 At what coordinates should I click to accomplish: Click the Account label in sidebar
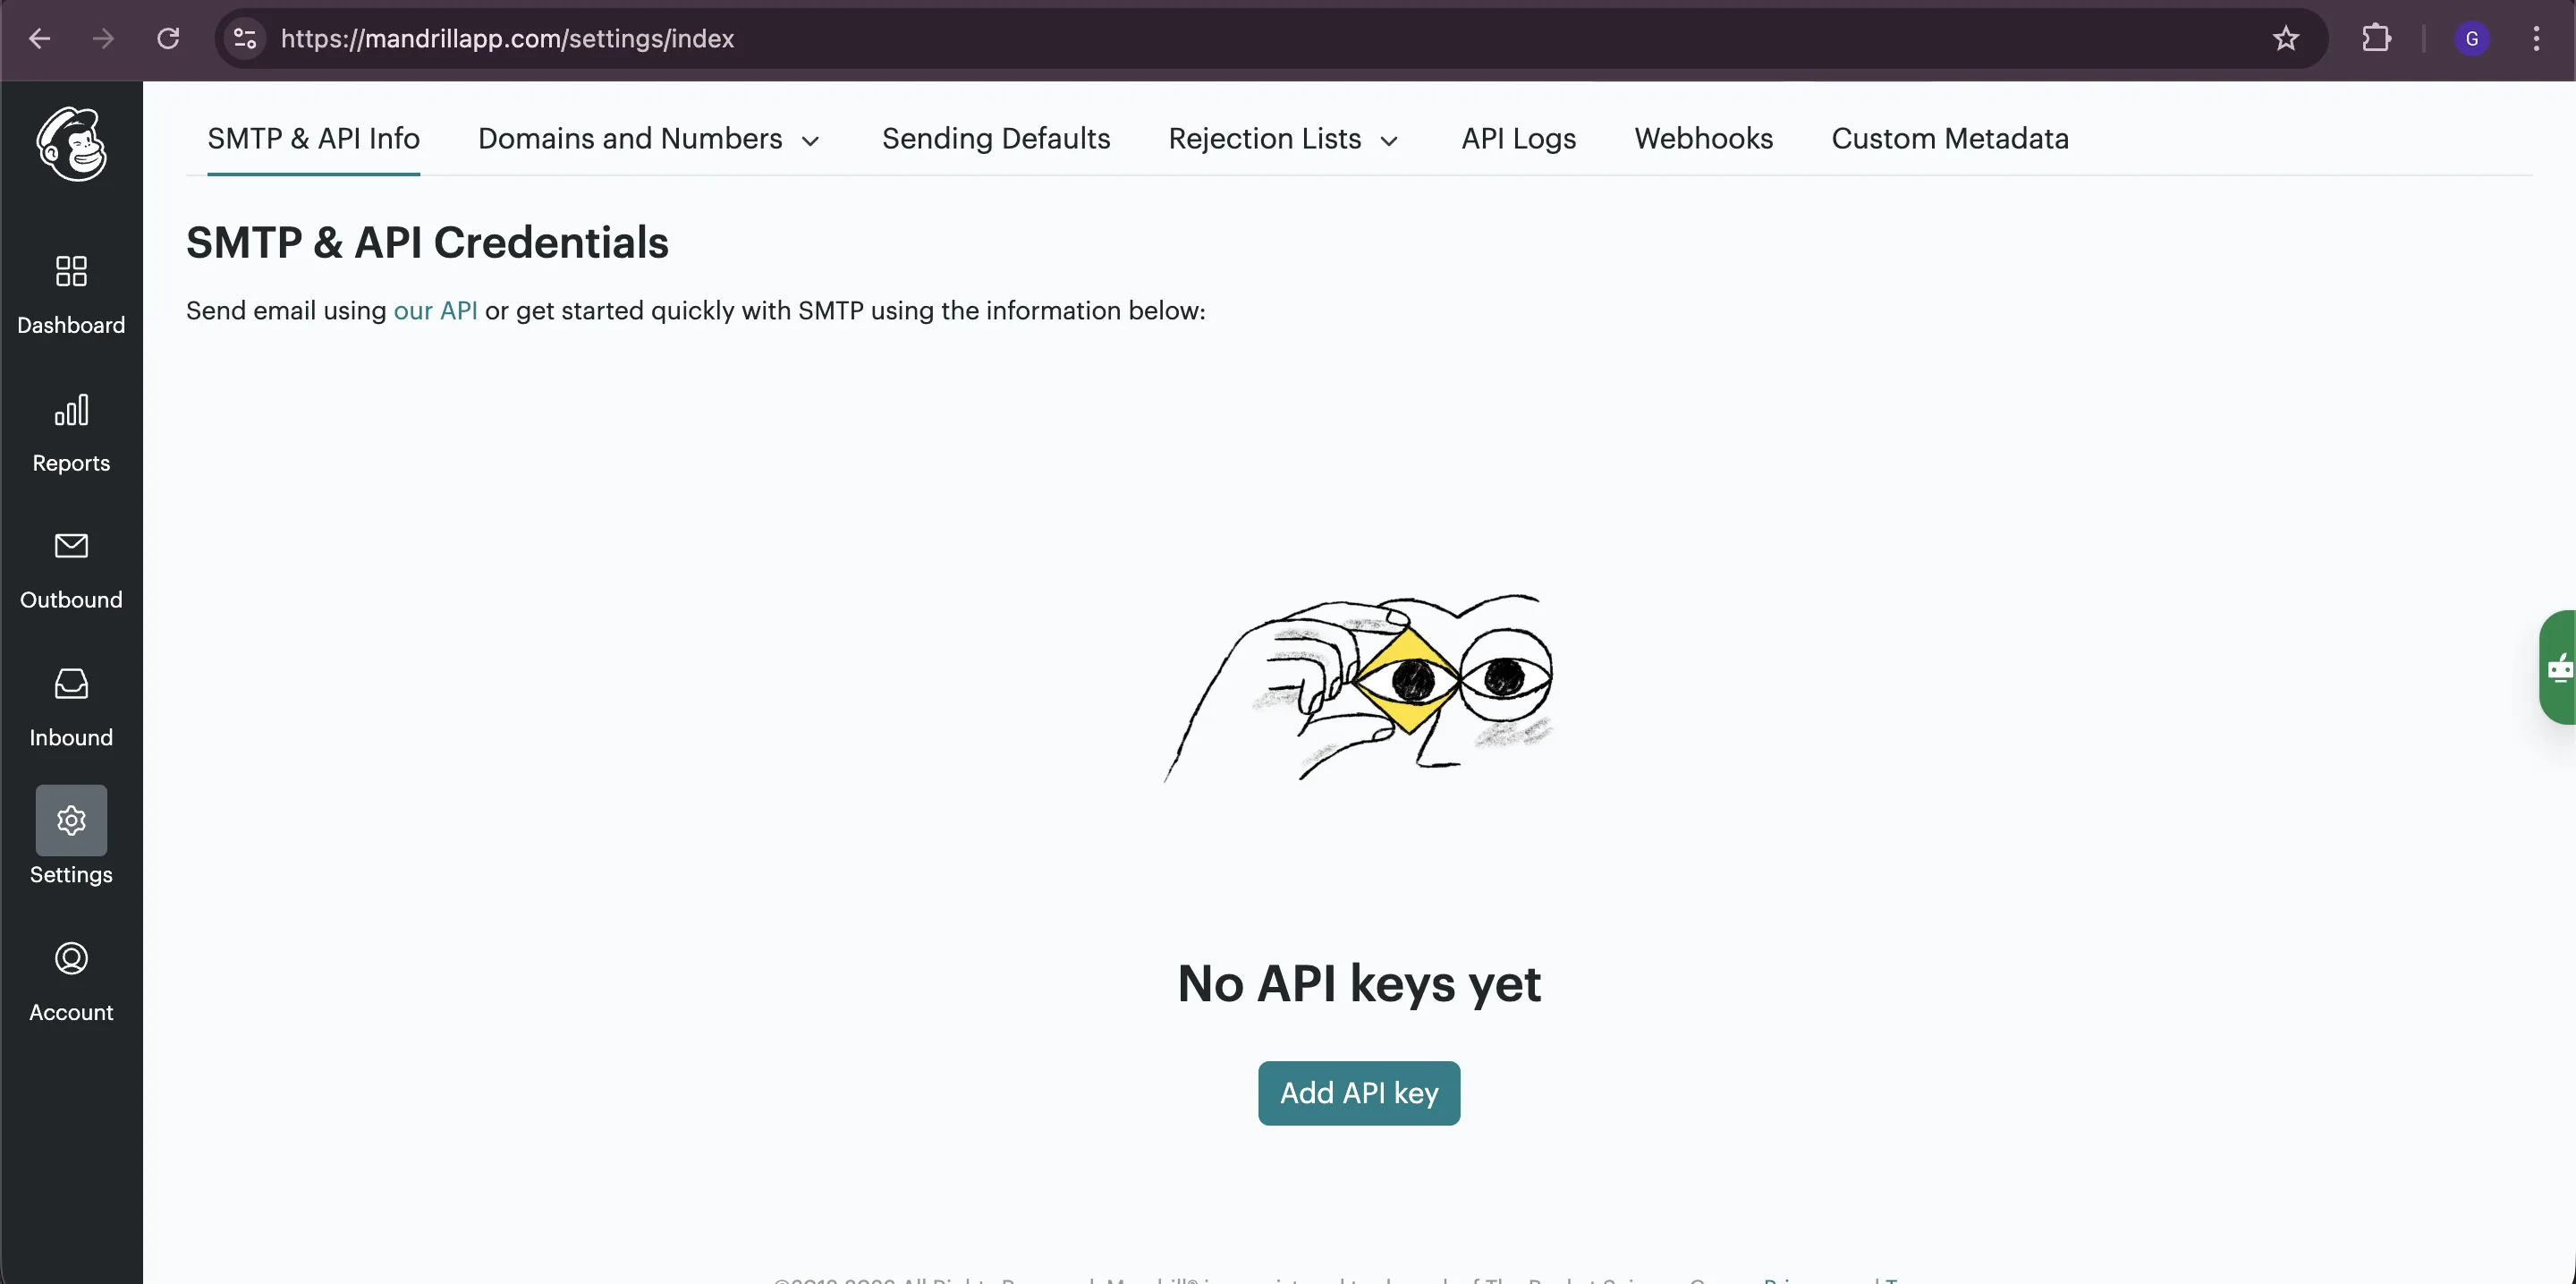(x=71, y=1012)
